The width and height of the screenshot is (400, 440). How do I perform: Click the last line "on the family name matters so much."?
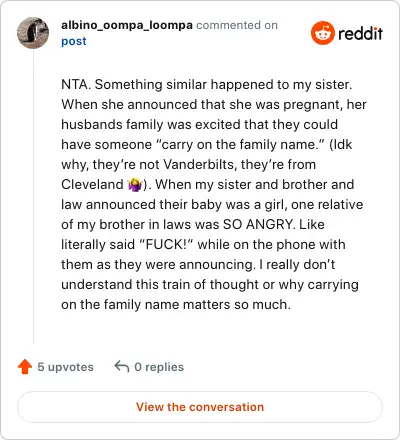(176, 304)
